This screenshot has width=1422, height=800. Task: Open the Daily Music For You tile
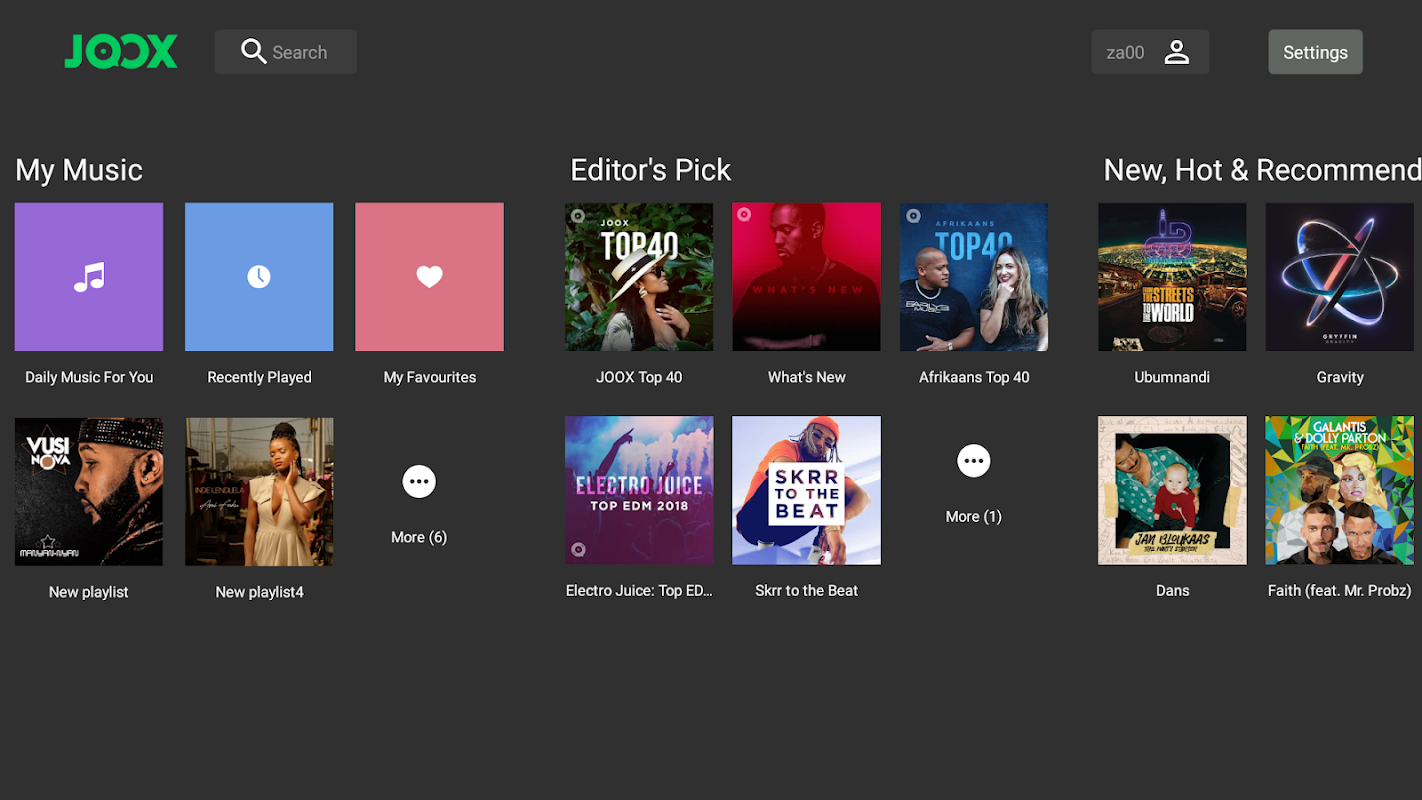[89, 277]
